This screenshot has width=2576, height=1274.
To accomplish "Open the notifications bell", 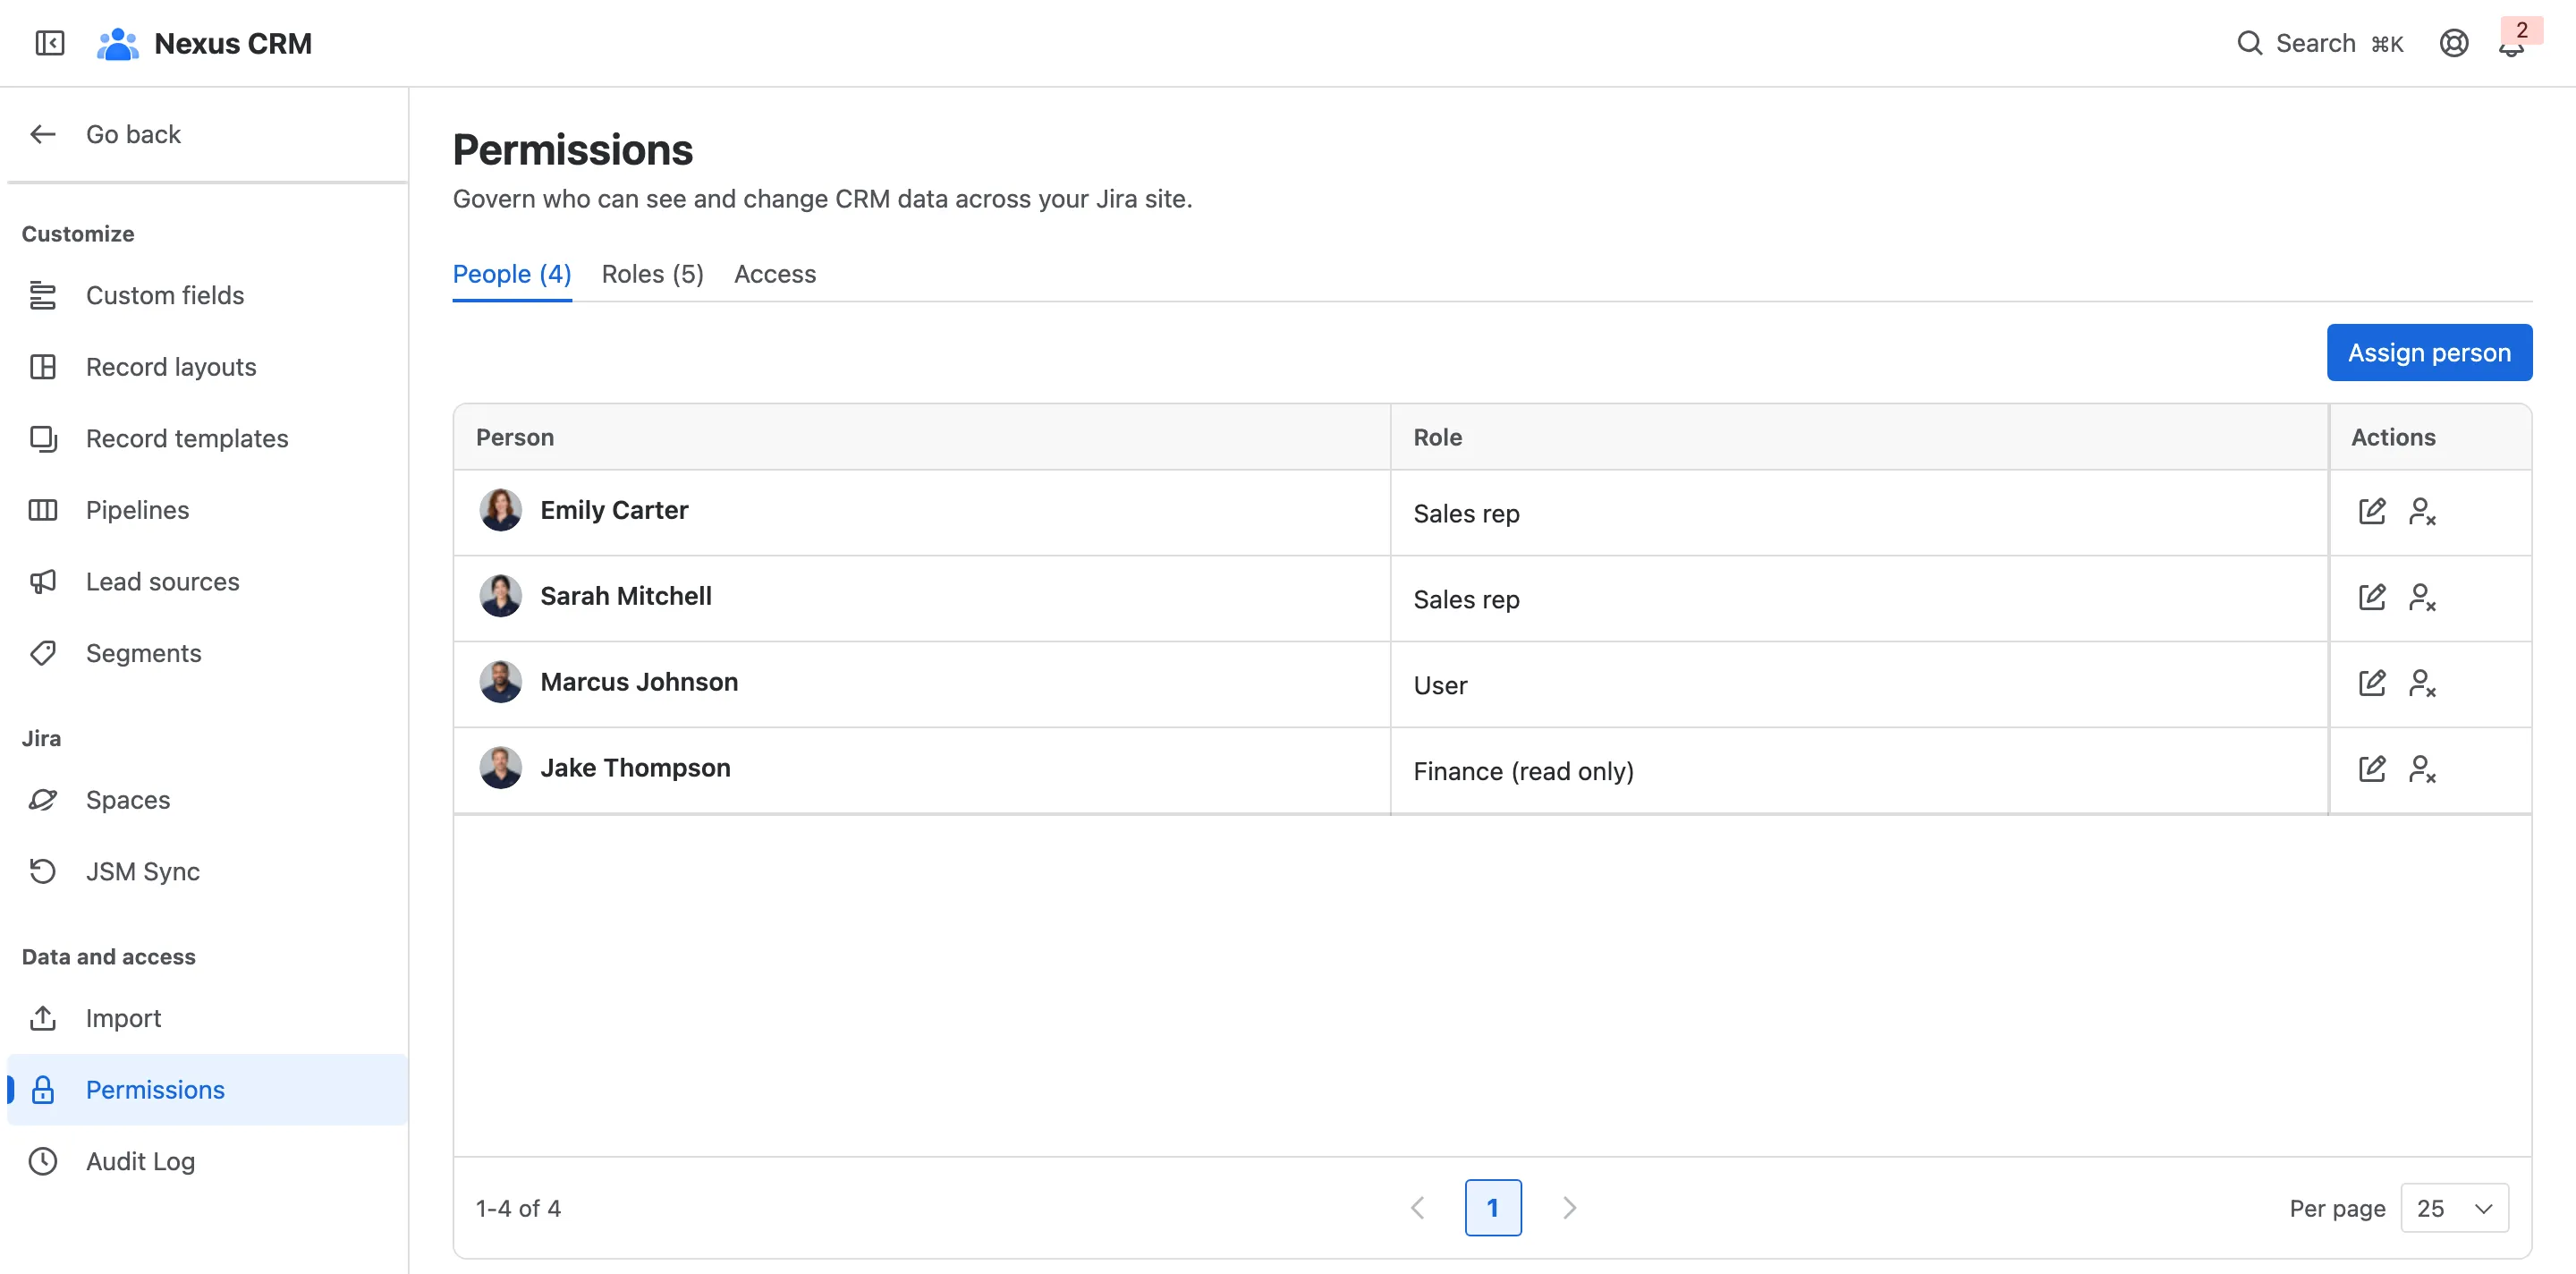I will pos(2511,44).
